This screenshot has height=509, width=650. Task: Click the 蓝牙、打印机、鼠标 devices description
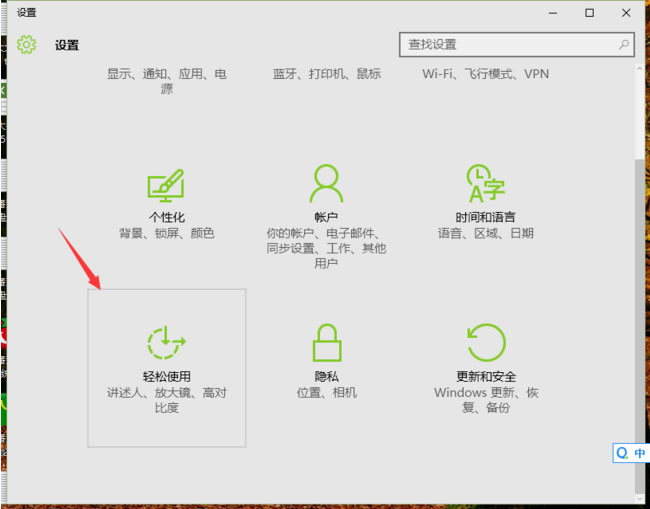pyautogui.click(x=327, y=74)
